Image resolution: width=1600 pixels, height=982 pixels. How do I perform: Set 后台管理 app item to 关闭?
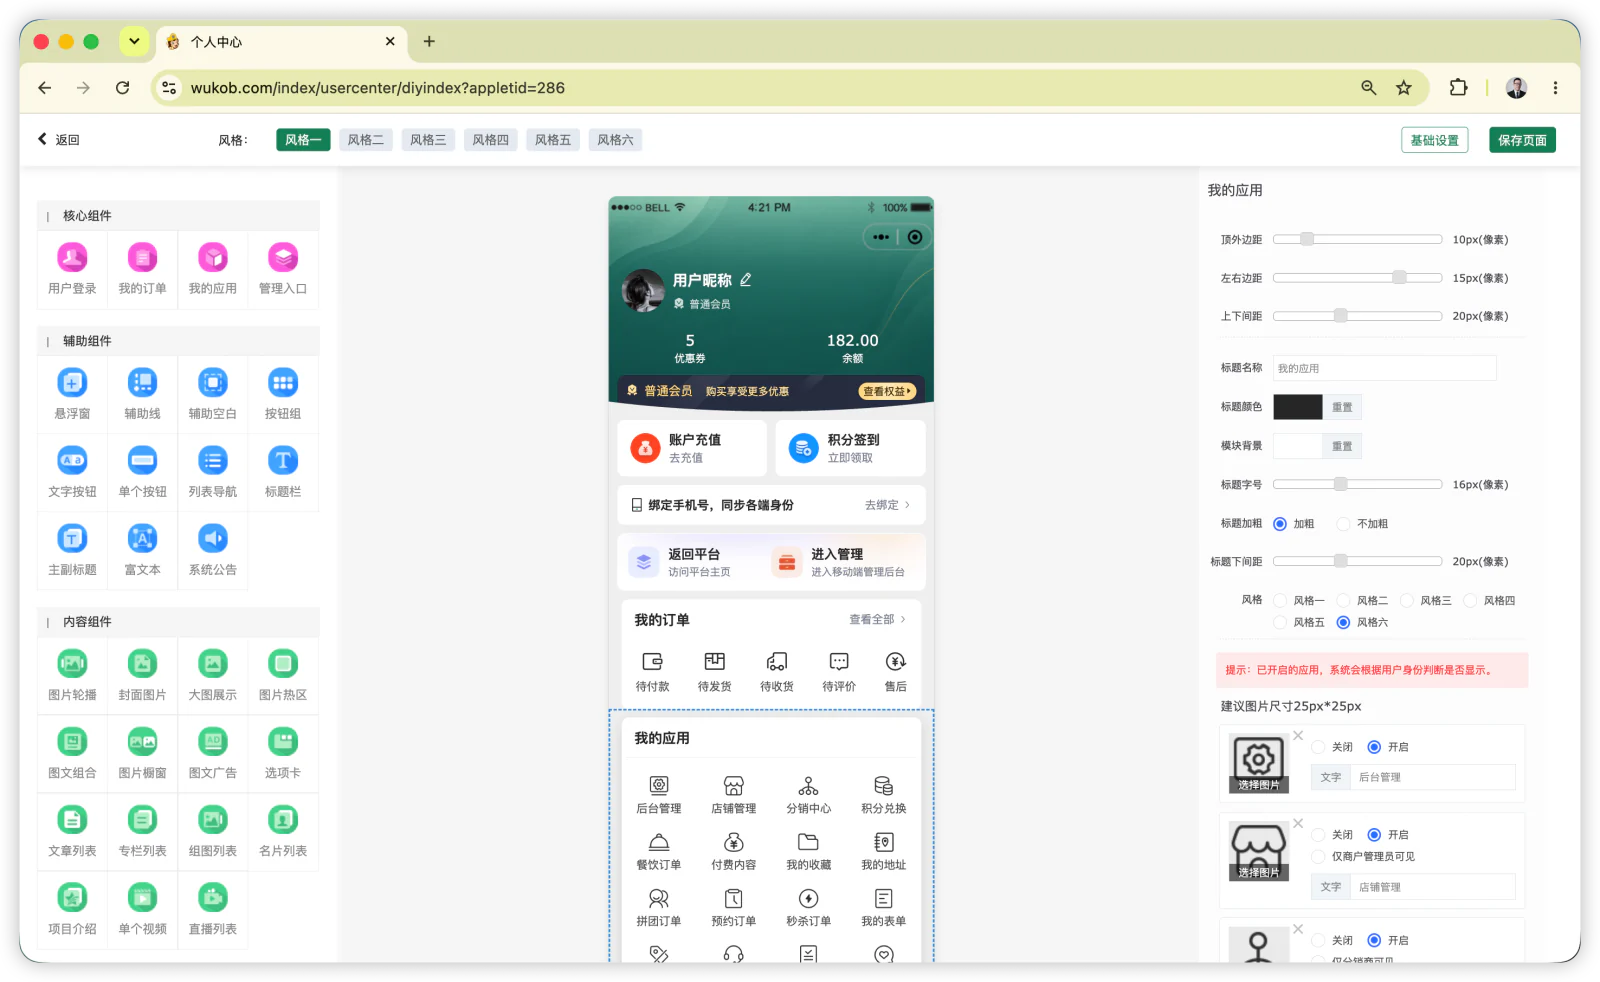(x=1318, y=747)
